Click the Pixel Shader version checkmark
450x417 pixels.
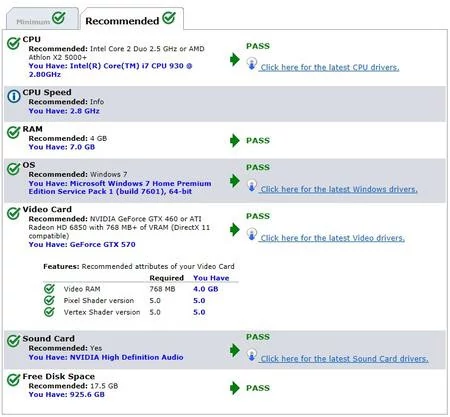[49, 300]
